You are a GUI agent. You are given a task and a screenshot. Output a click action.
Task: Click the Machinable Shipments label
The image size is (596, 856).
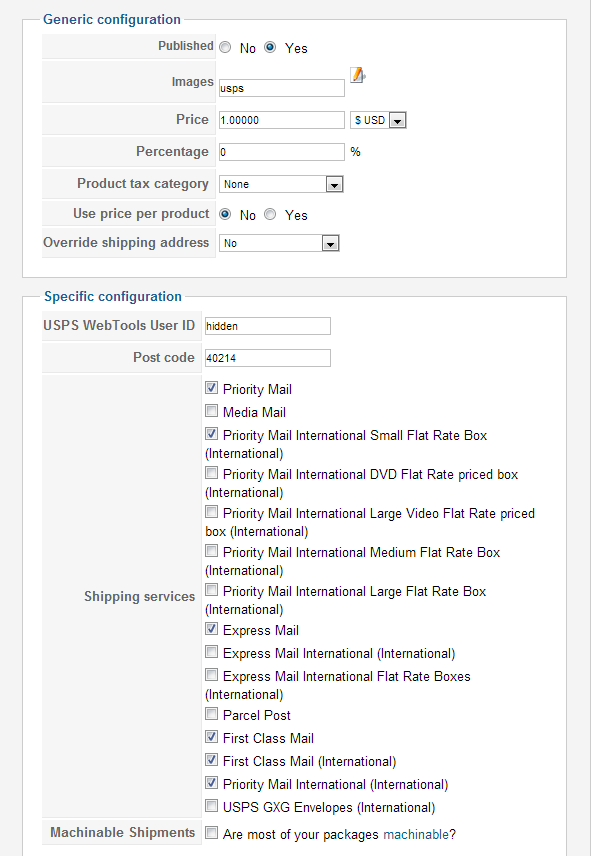pos(123,833)
